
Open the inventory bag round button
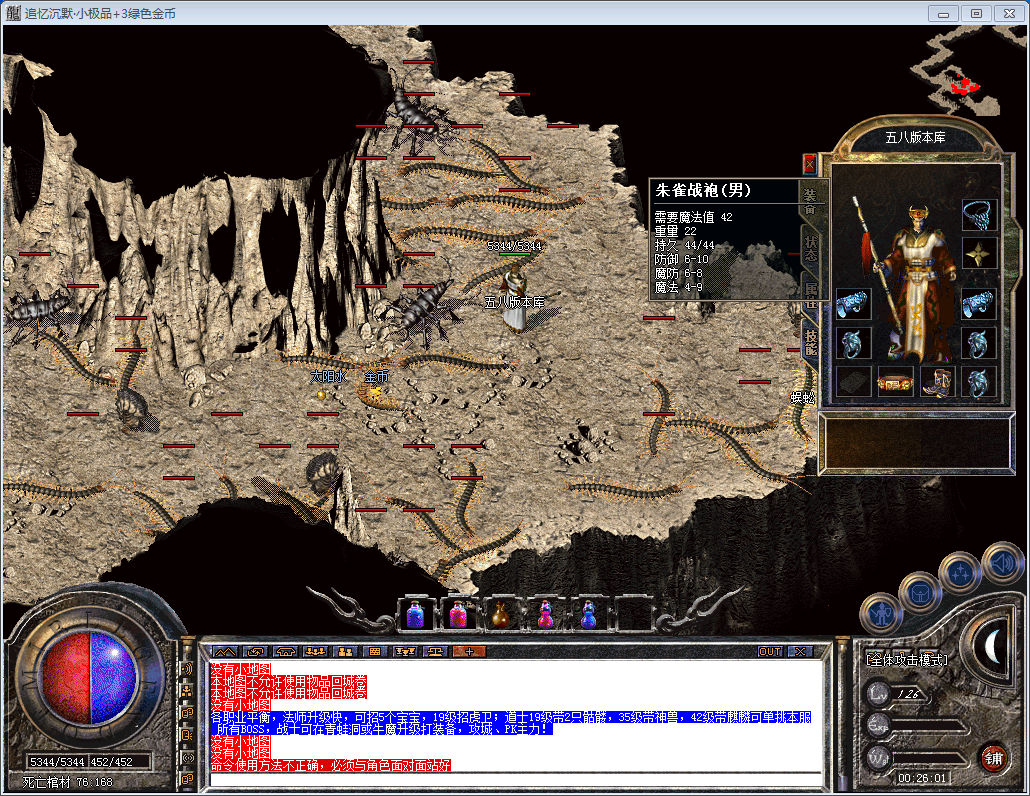[918, 593]
